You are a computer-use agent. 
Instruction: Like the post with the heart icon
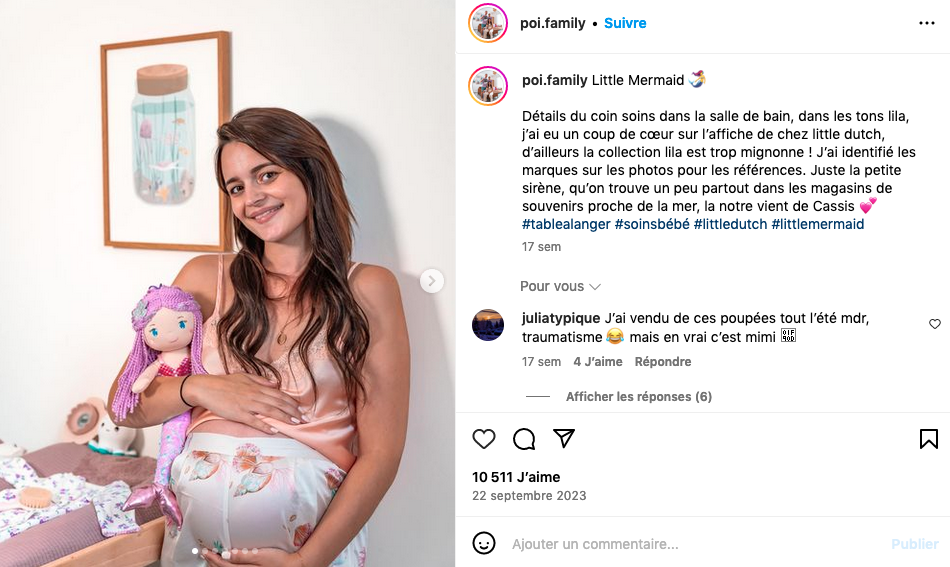click(484, 439)
